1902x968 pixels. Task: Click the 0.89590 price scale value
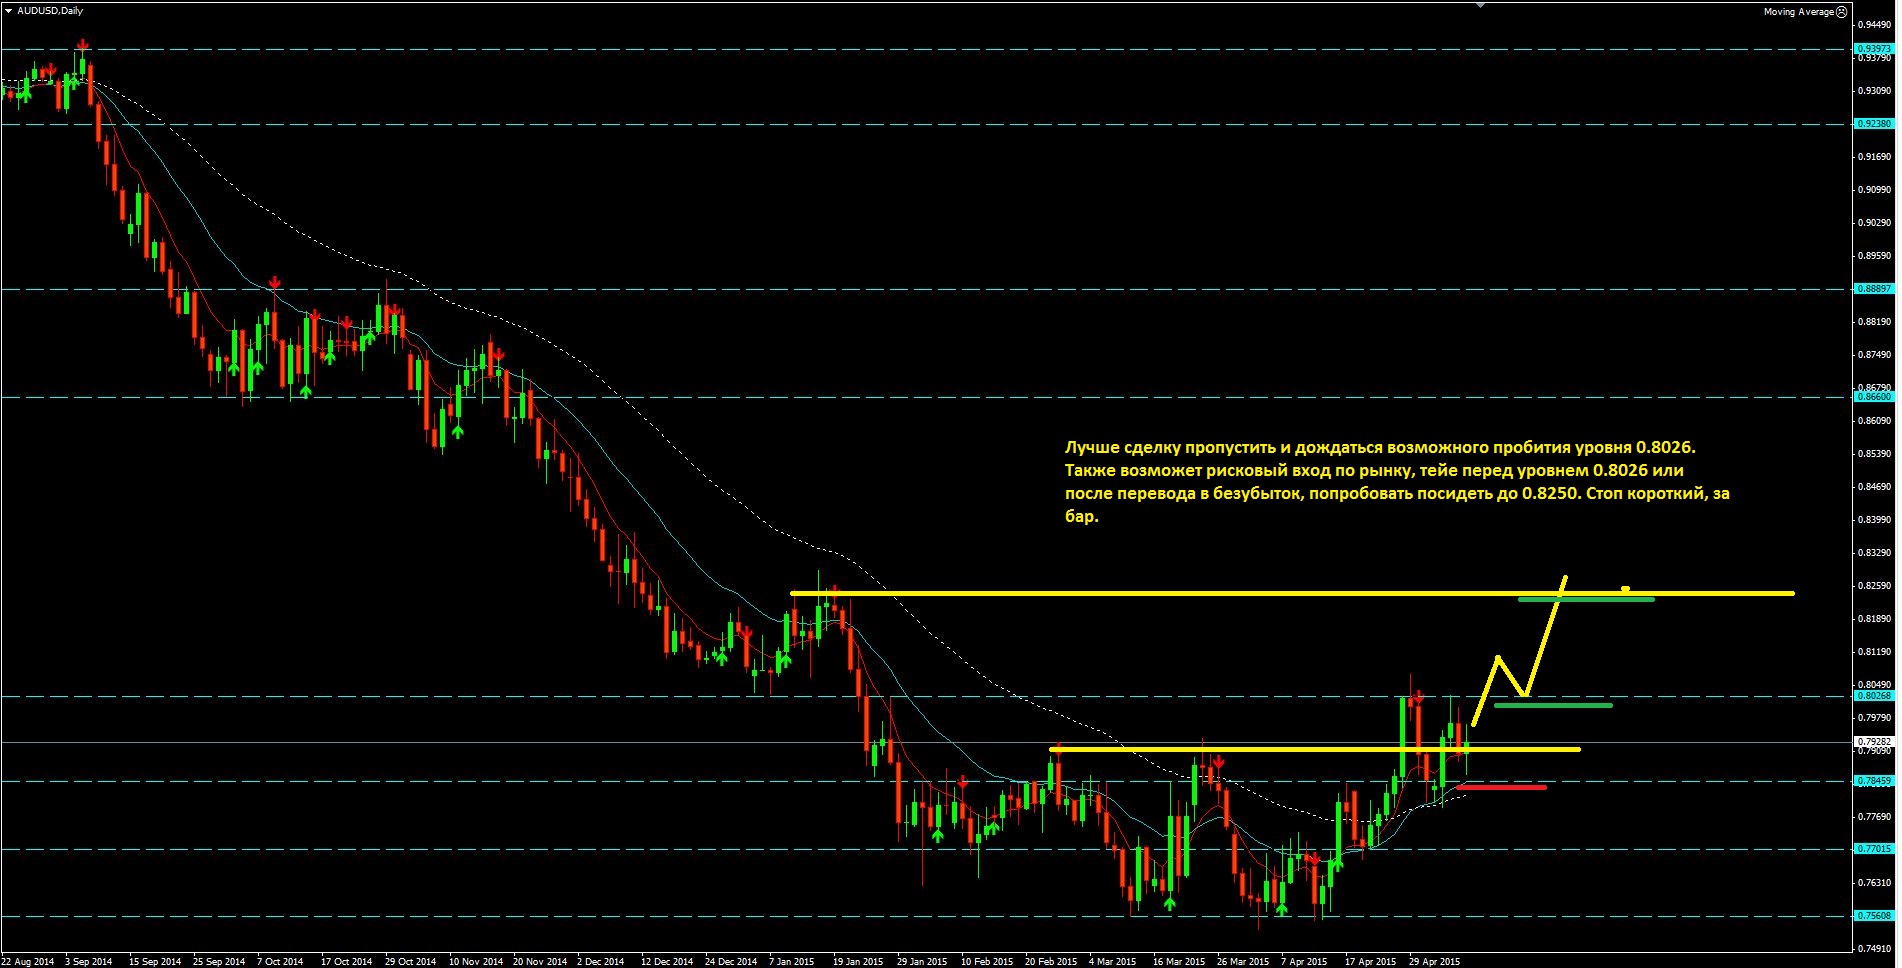point(1874,255)
